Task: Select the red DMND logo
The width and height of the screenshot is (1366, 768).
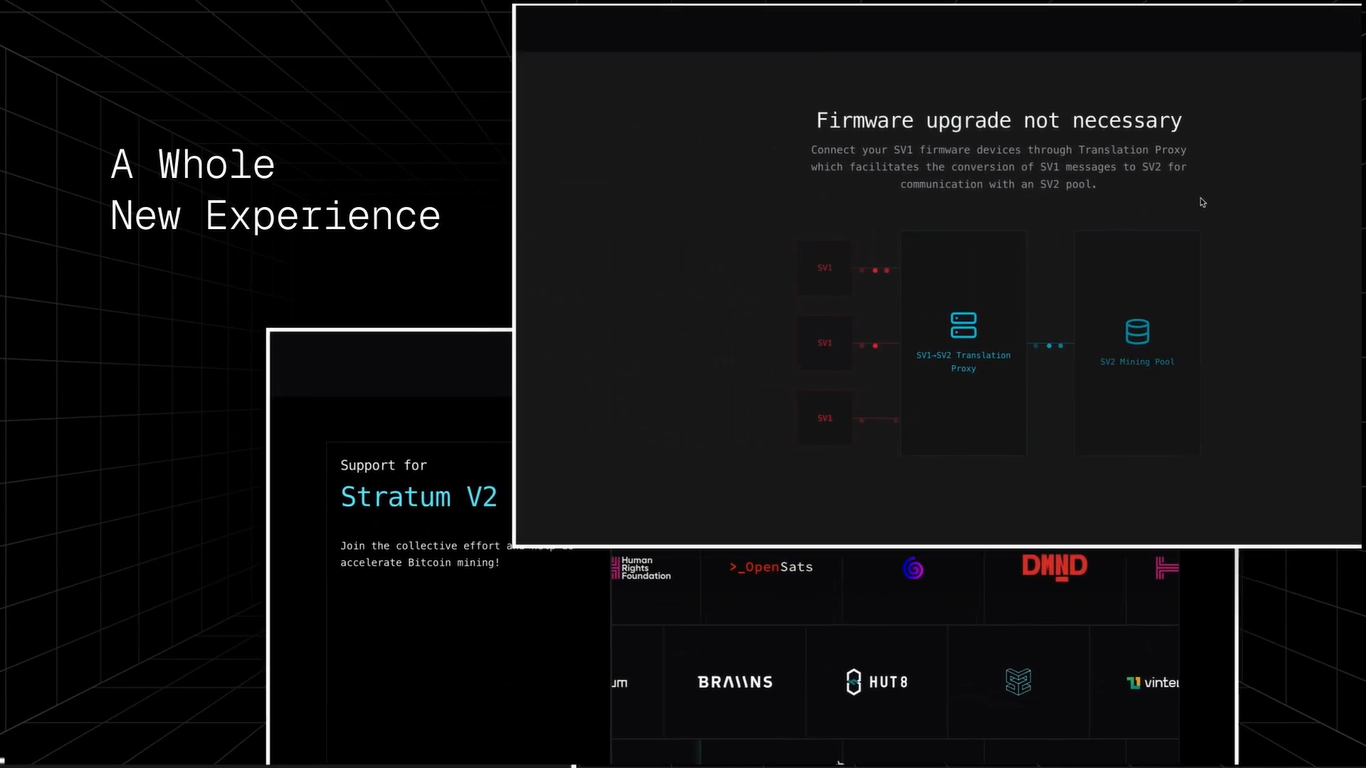Action: coord(1054,567)
